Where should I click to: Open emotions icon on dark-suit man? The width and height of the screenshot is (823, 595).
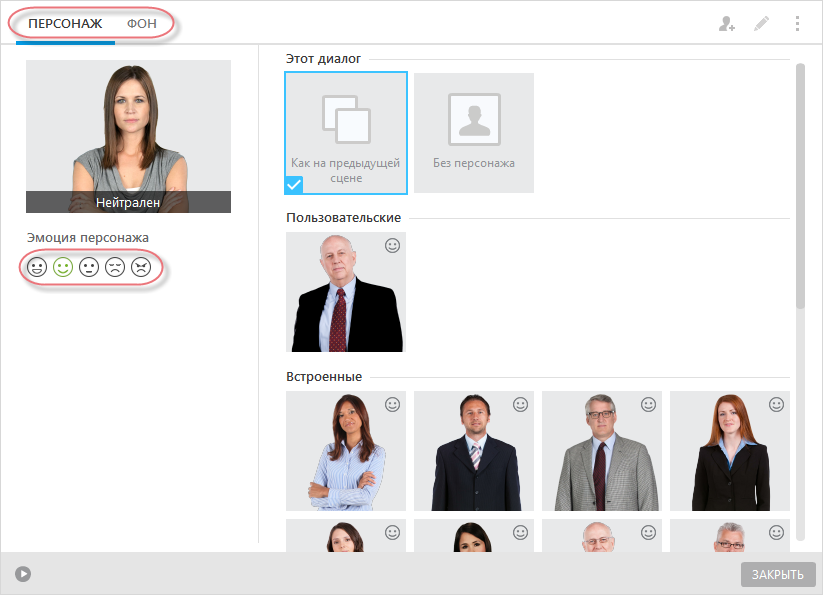521,405
